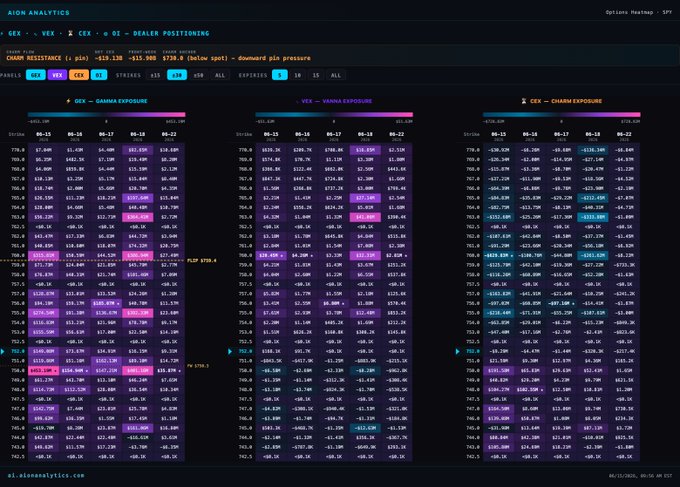Select 5 expiries
The width and height of the screenshot is (680, 487).
pyautogui.click(x=280, y=75)
